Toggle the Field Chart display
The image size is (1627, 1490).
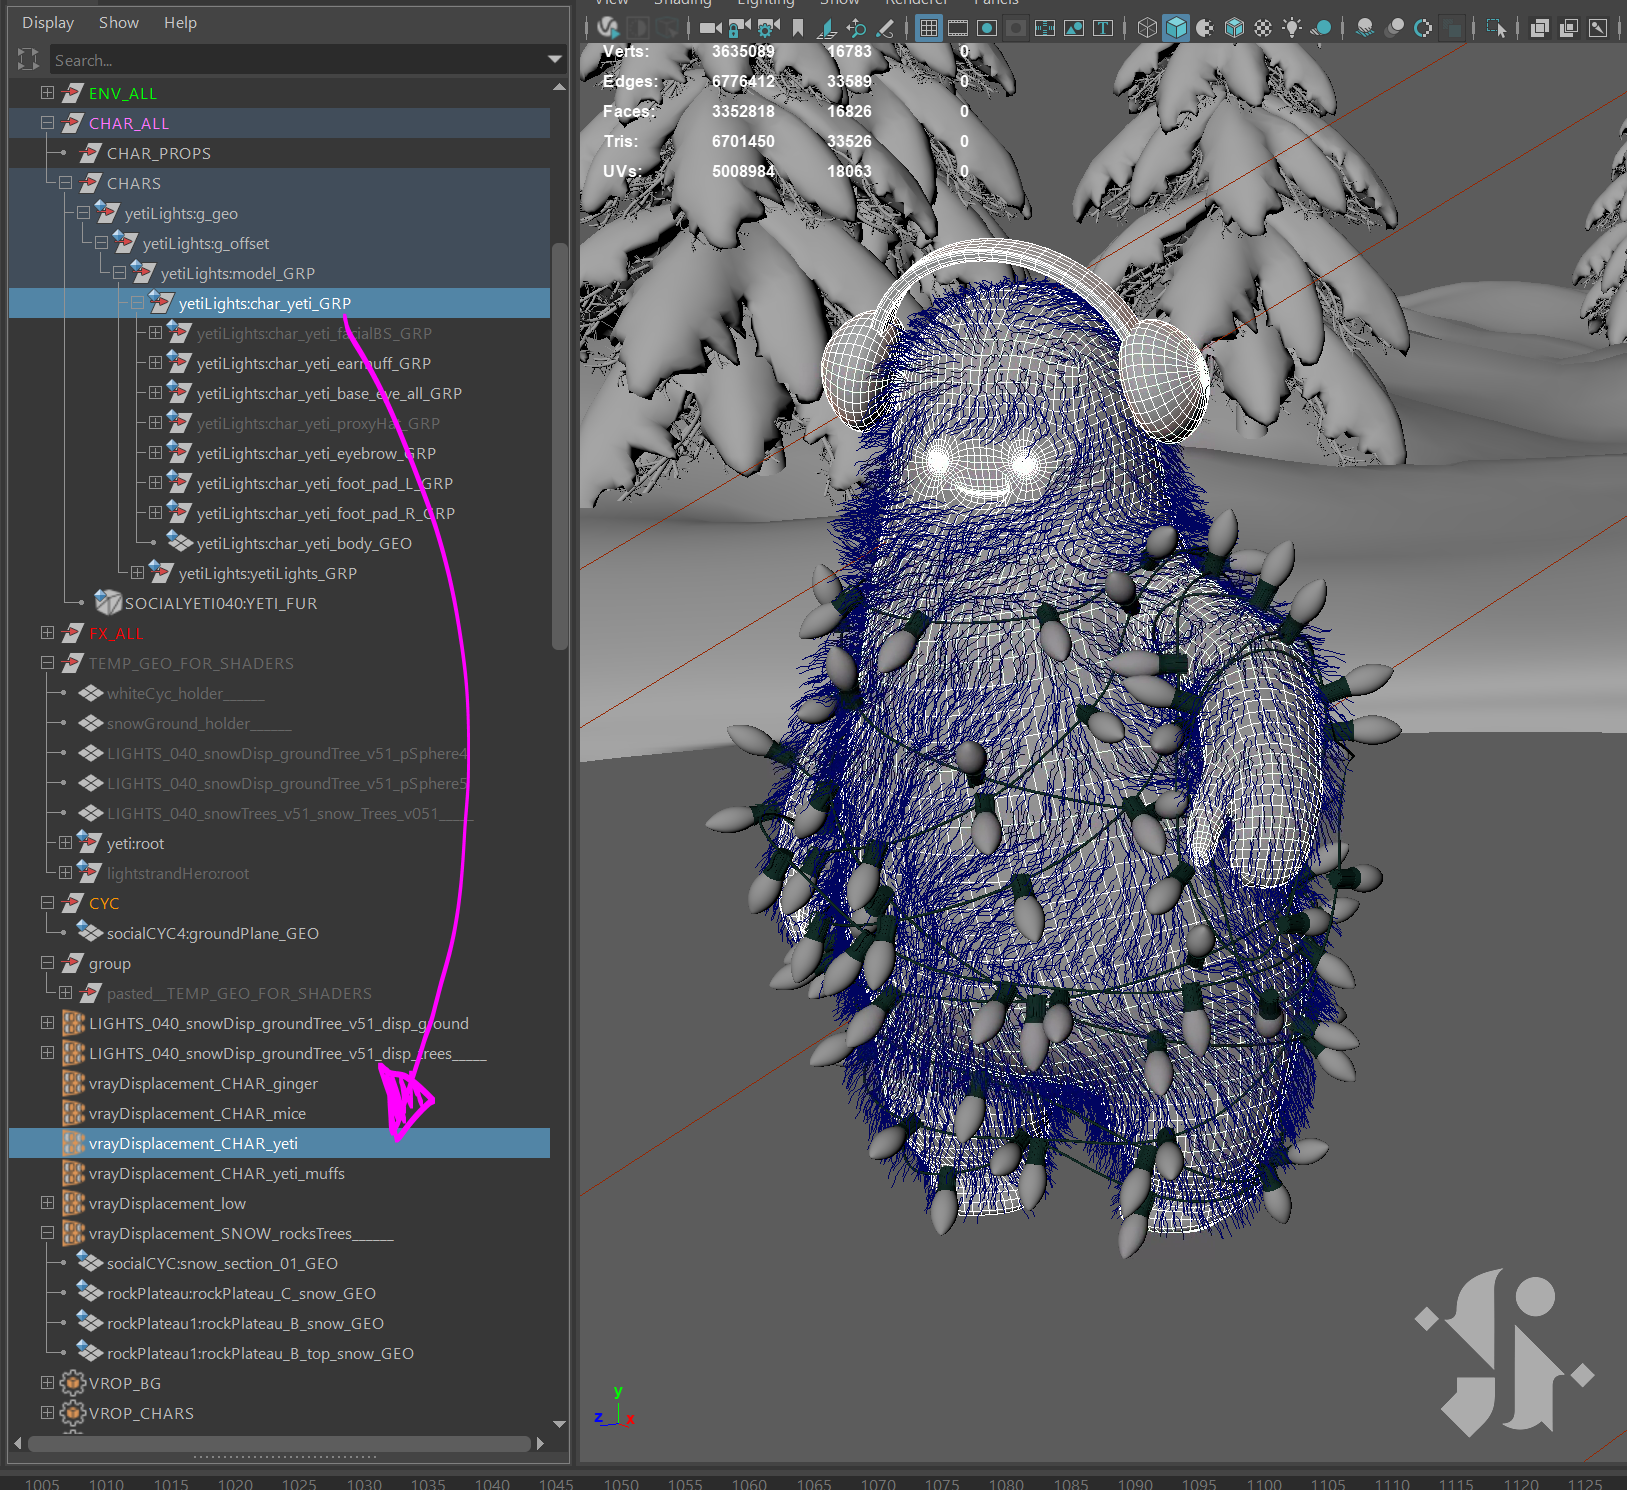point(1045,28)
